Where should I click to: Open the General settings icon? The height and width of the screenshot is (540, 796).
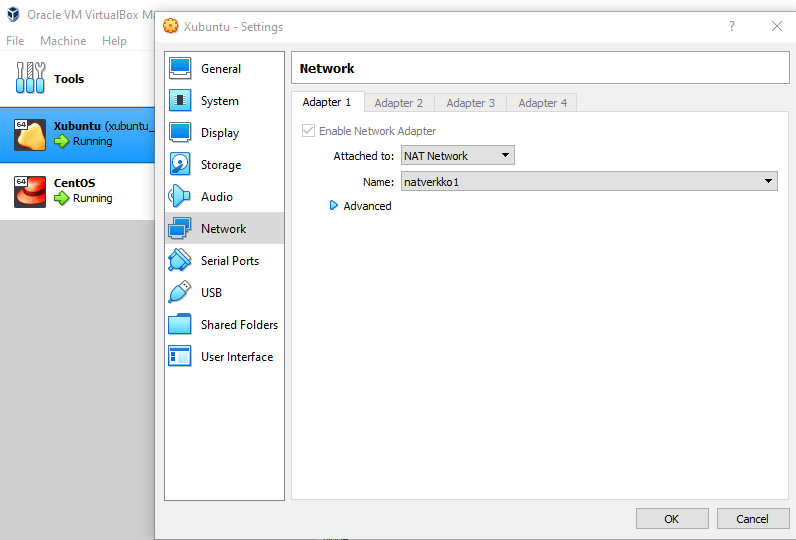pos(180,69)
